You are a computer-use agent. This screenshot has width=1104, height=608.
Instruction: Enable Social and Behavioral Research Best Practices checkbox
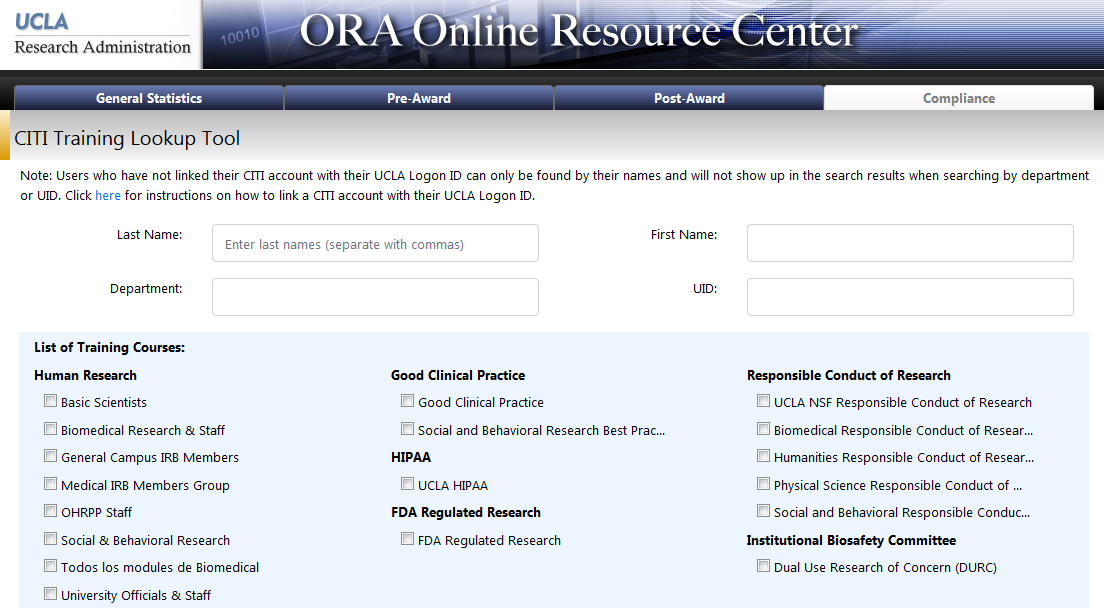[407, 429]
